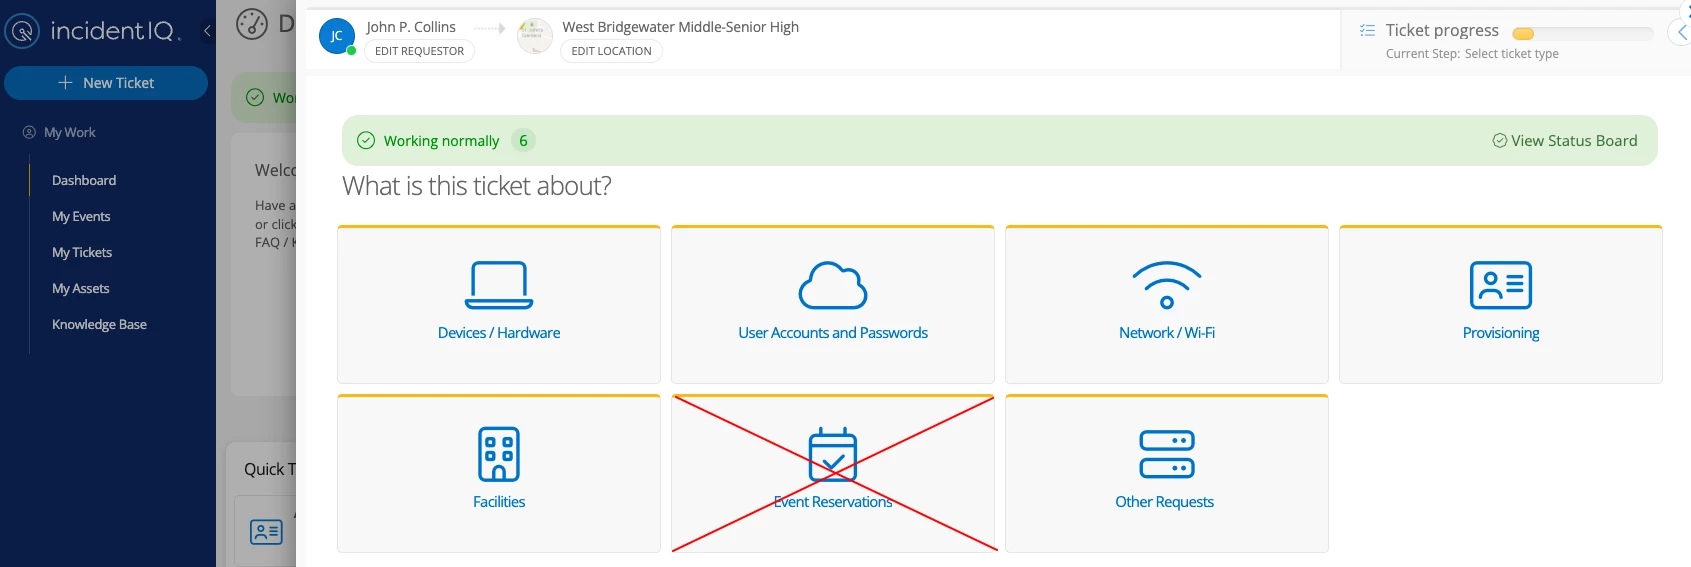
Task: Select the Event Reservations calendar icon
Action: tap(833, 454)
